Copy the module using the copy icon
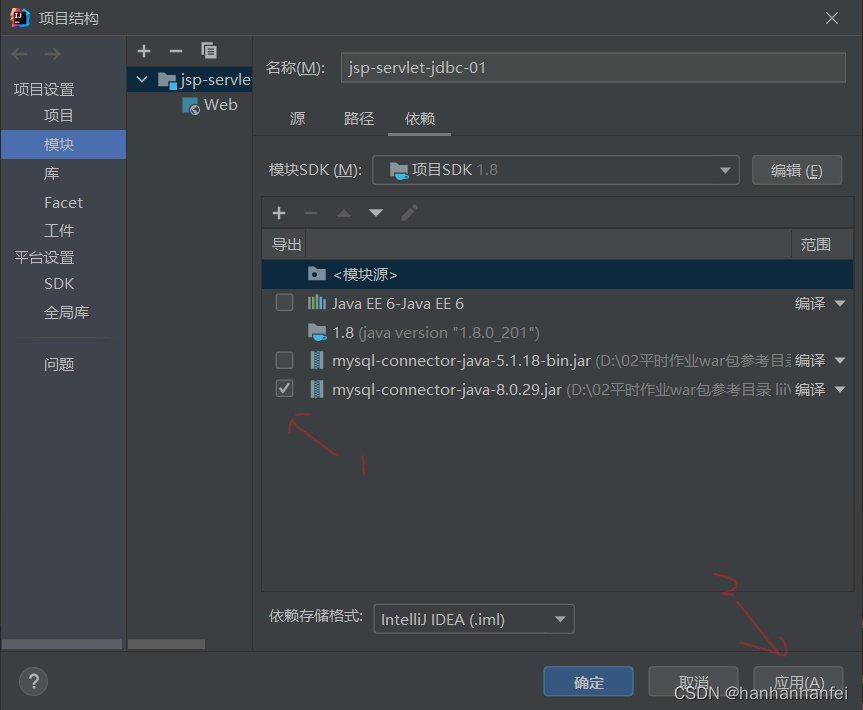 point(209,50)
